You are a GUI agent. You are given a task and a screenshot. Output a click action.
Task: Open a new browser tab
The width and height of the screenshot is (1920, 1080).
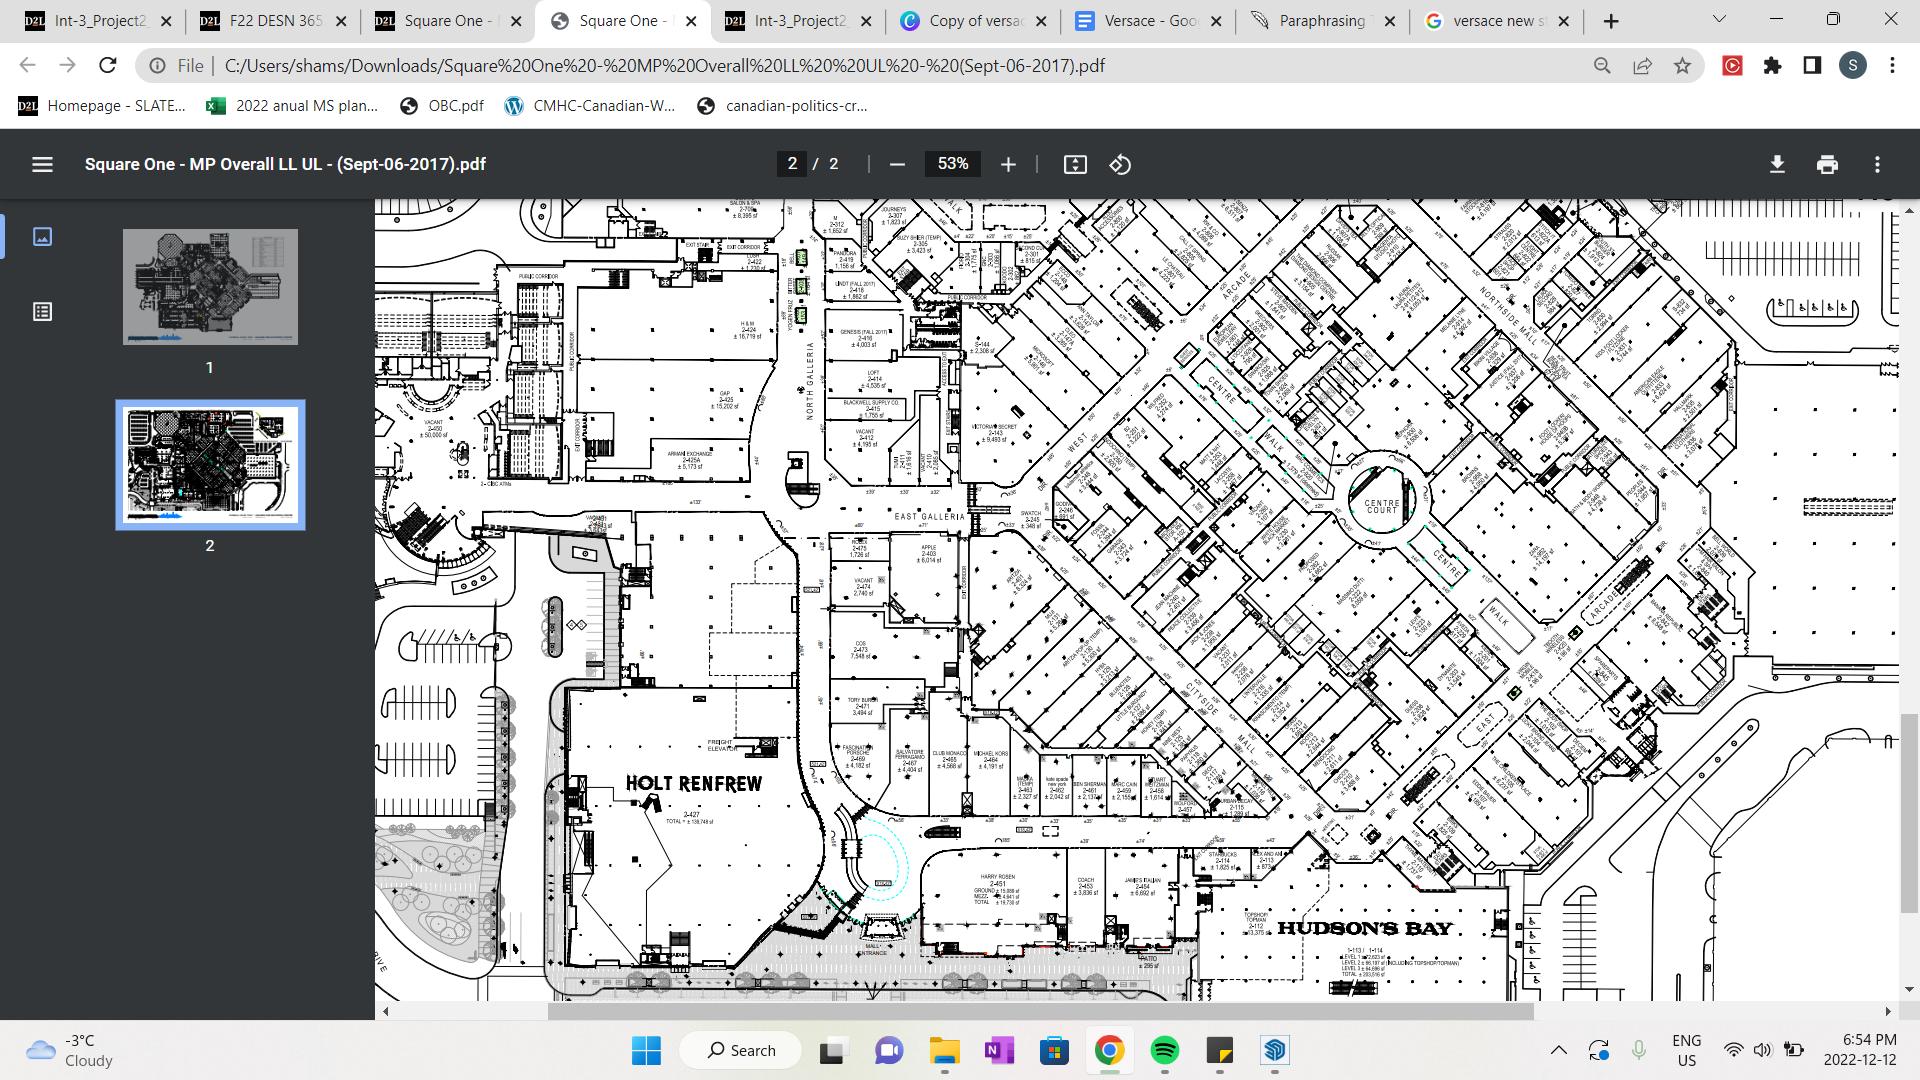click(x=1611, y=21)
